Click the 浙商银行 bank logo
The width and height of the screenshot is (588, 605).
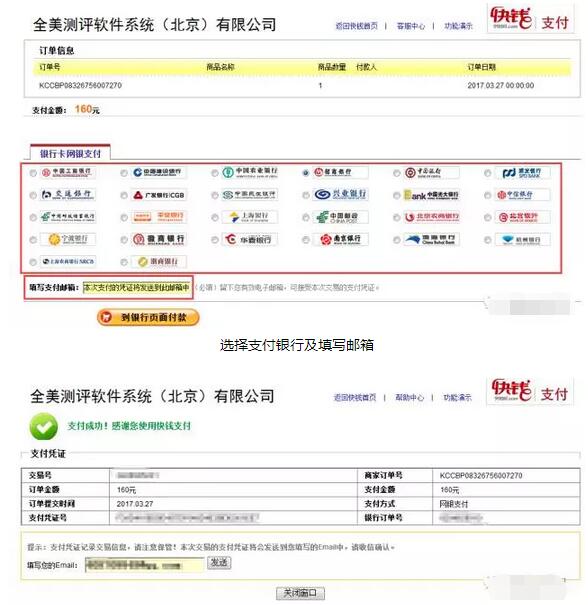click(x=159, y=261)
